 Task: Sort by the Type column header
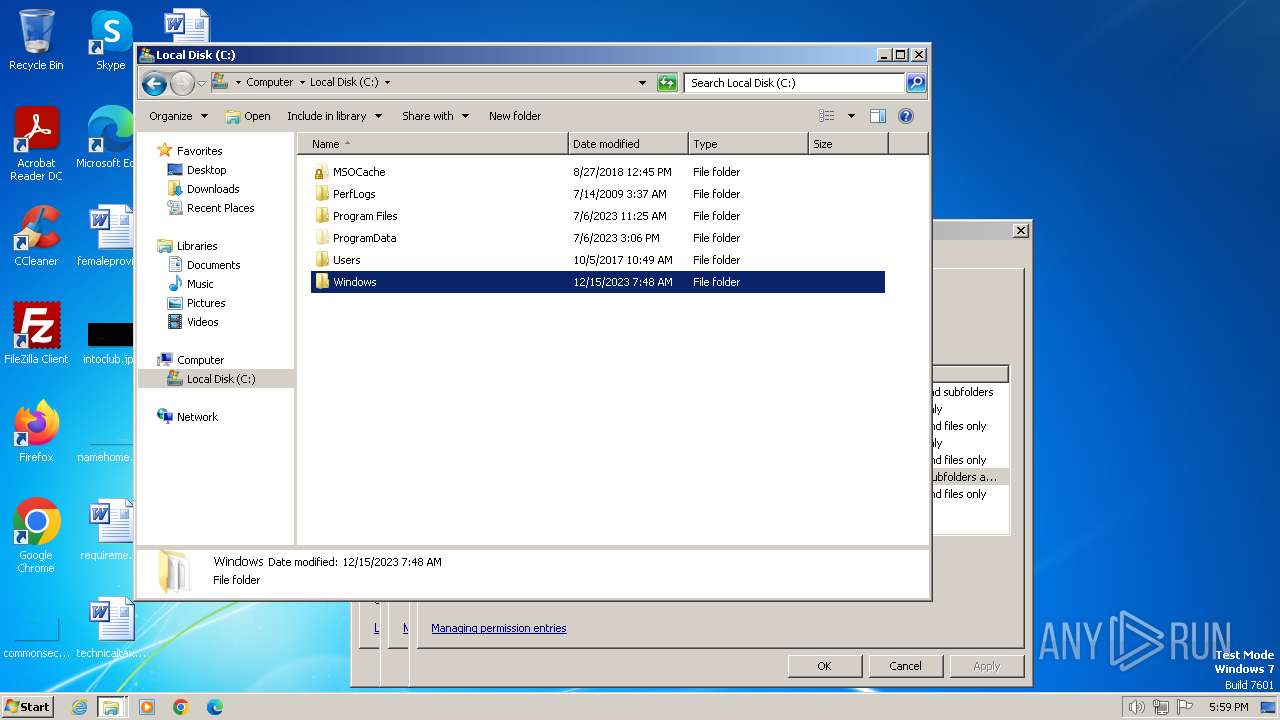pyautogui.click(x=748, y=144)
